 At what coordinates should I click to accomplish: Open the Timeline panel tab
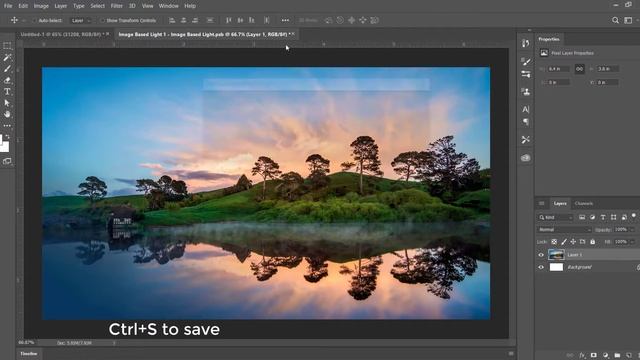click(x=29, y=353)
